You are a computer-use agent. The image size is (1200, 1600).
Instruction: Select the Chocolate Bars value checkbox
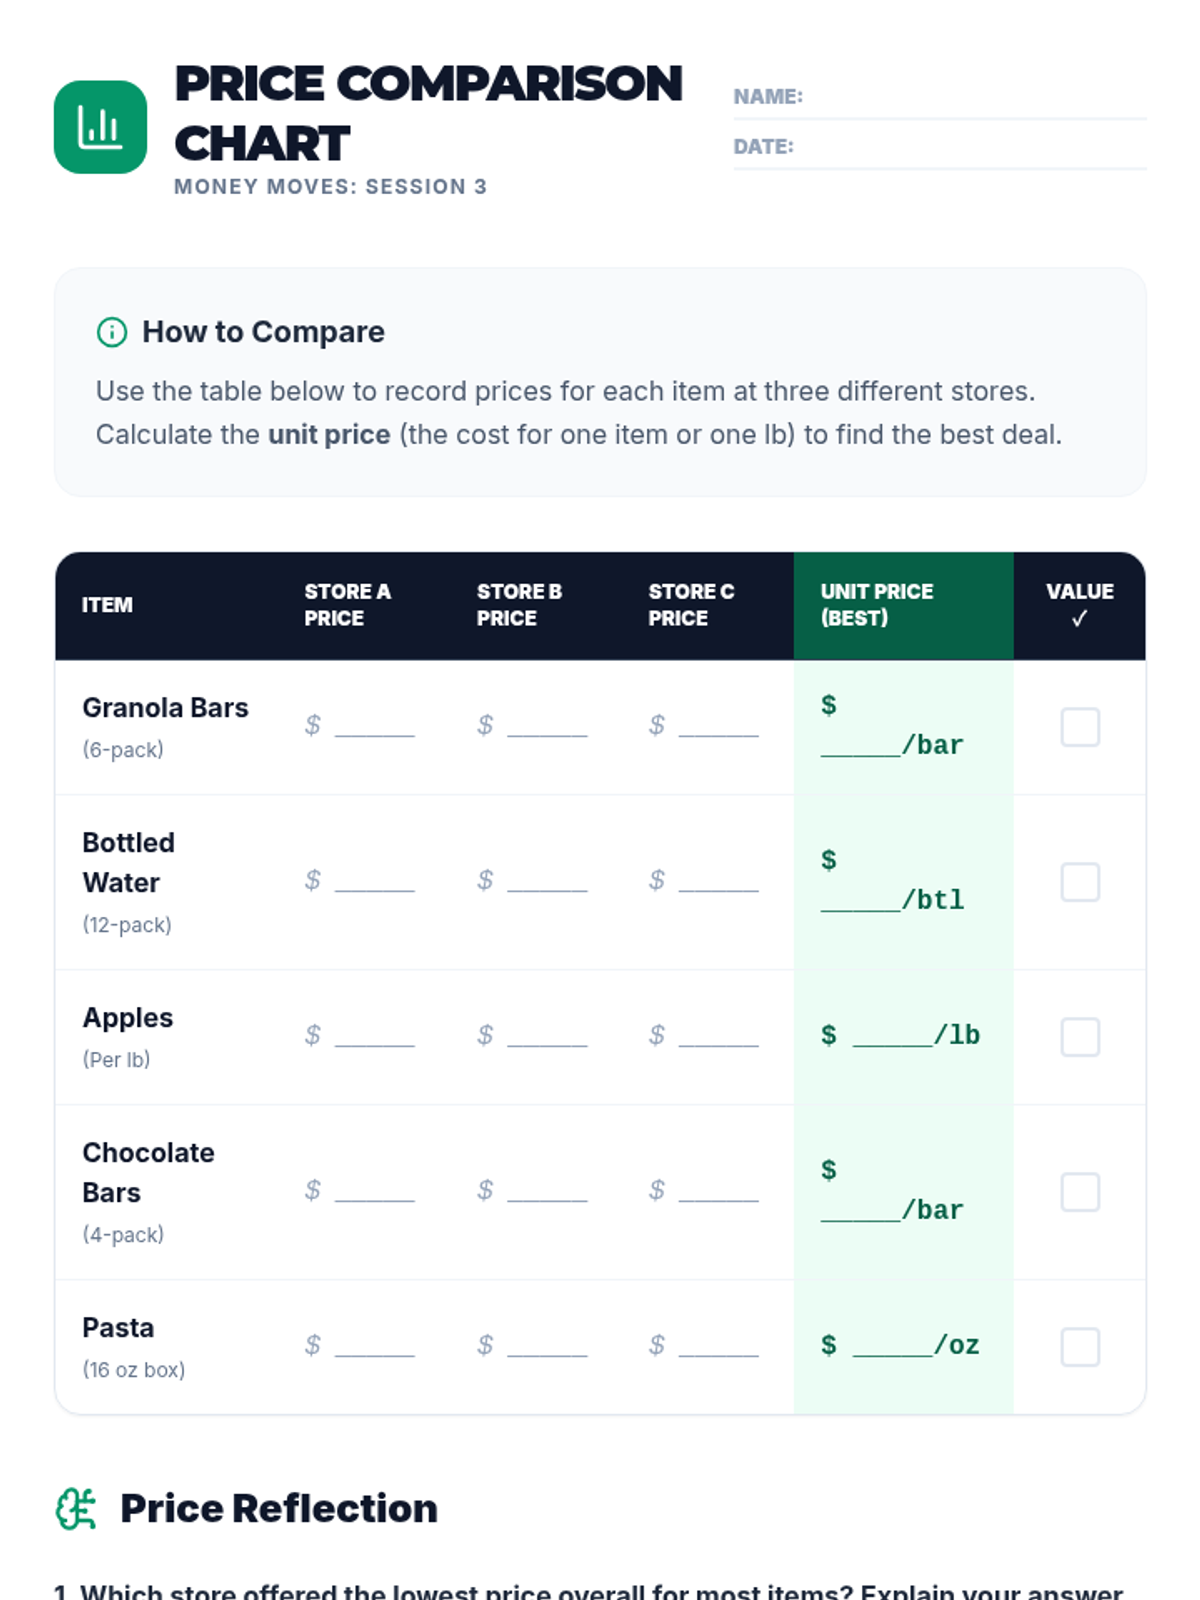pyautogui.click(x=1080, y=1192)
